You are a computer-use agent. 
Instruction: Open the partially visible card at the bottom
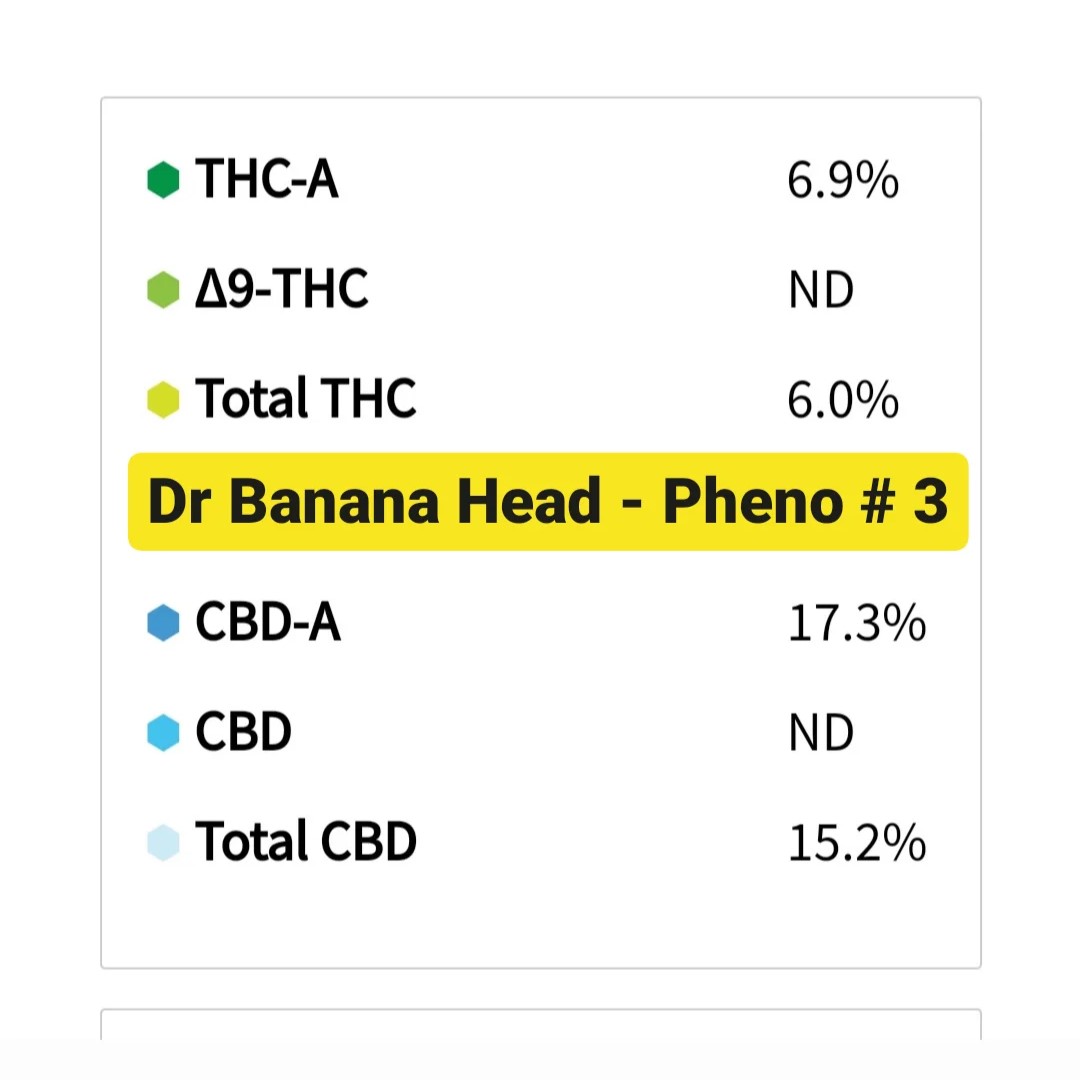540,1028
